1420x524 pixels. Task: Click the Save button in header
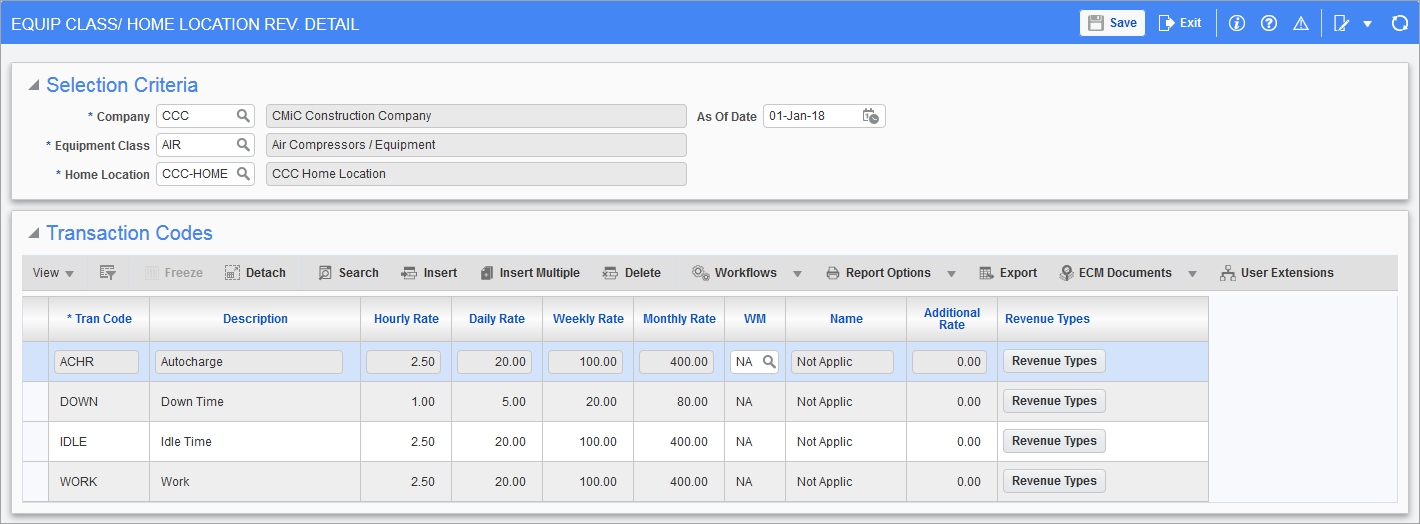pyautogui.click(x=1112, y=23)
